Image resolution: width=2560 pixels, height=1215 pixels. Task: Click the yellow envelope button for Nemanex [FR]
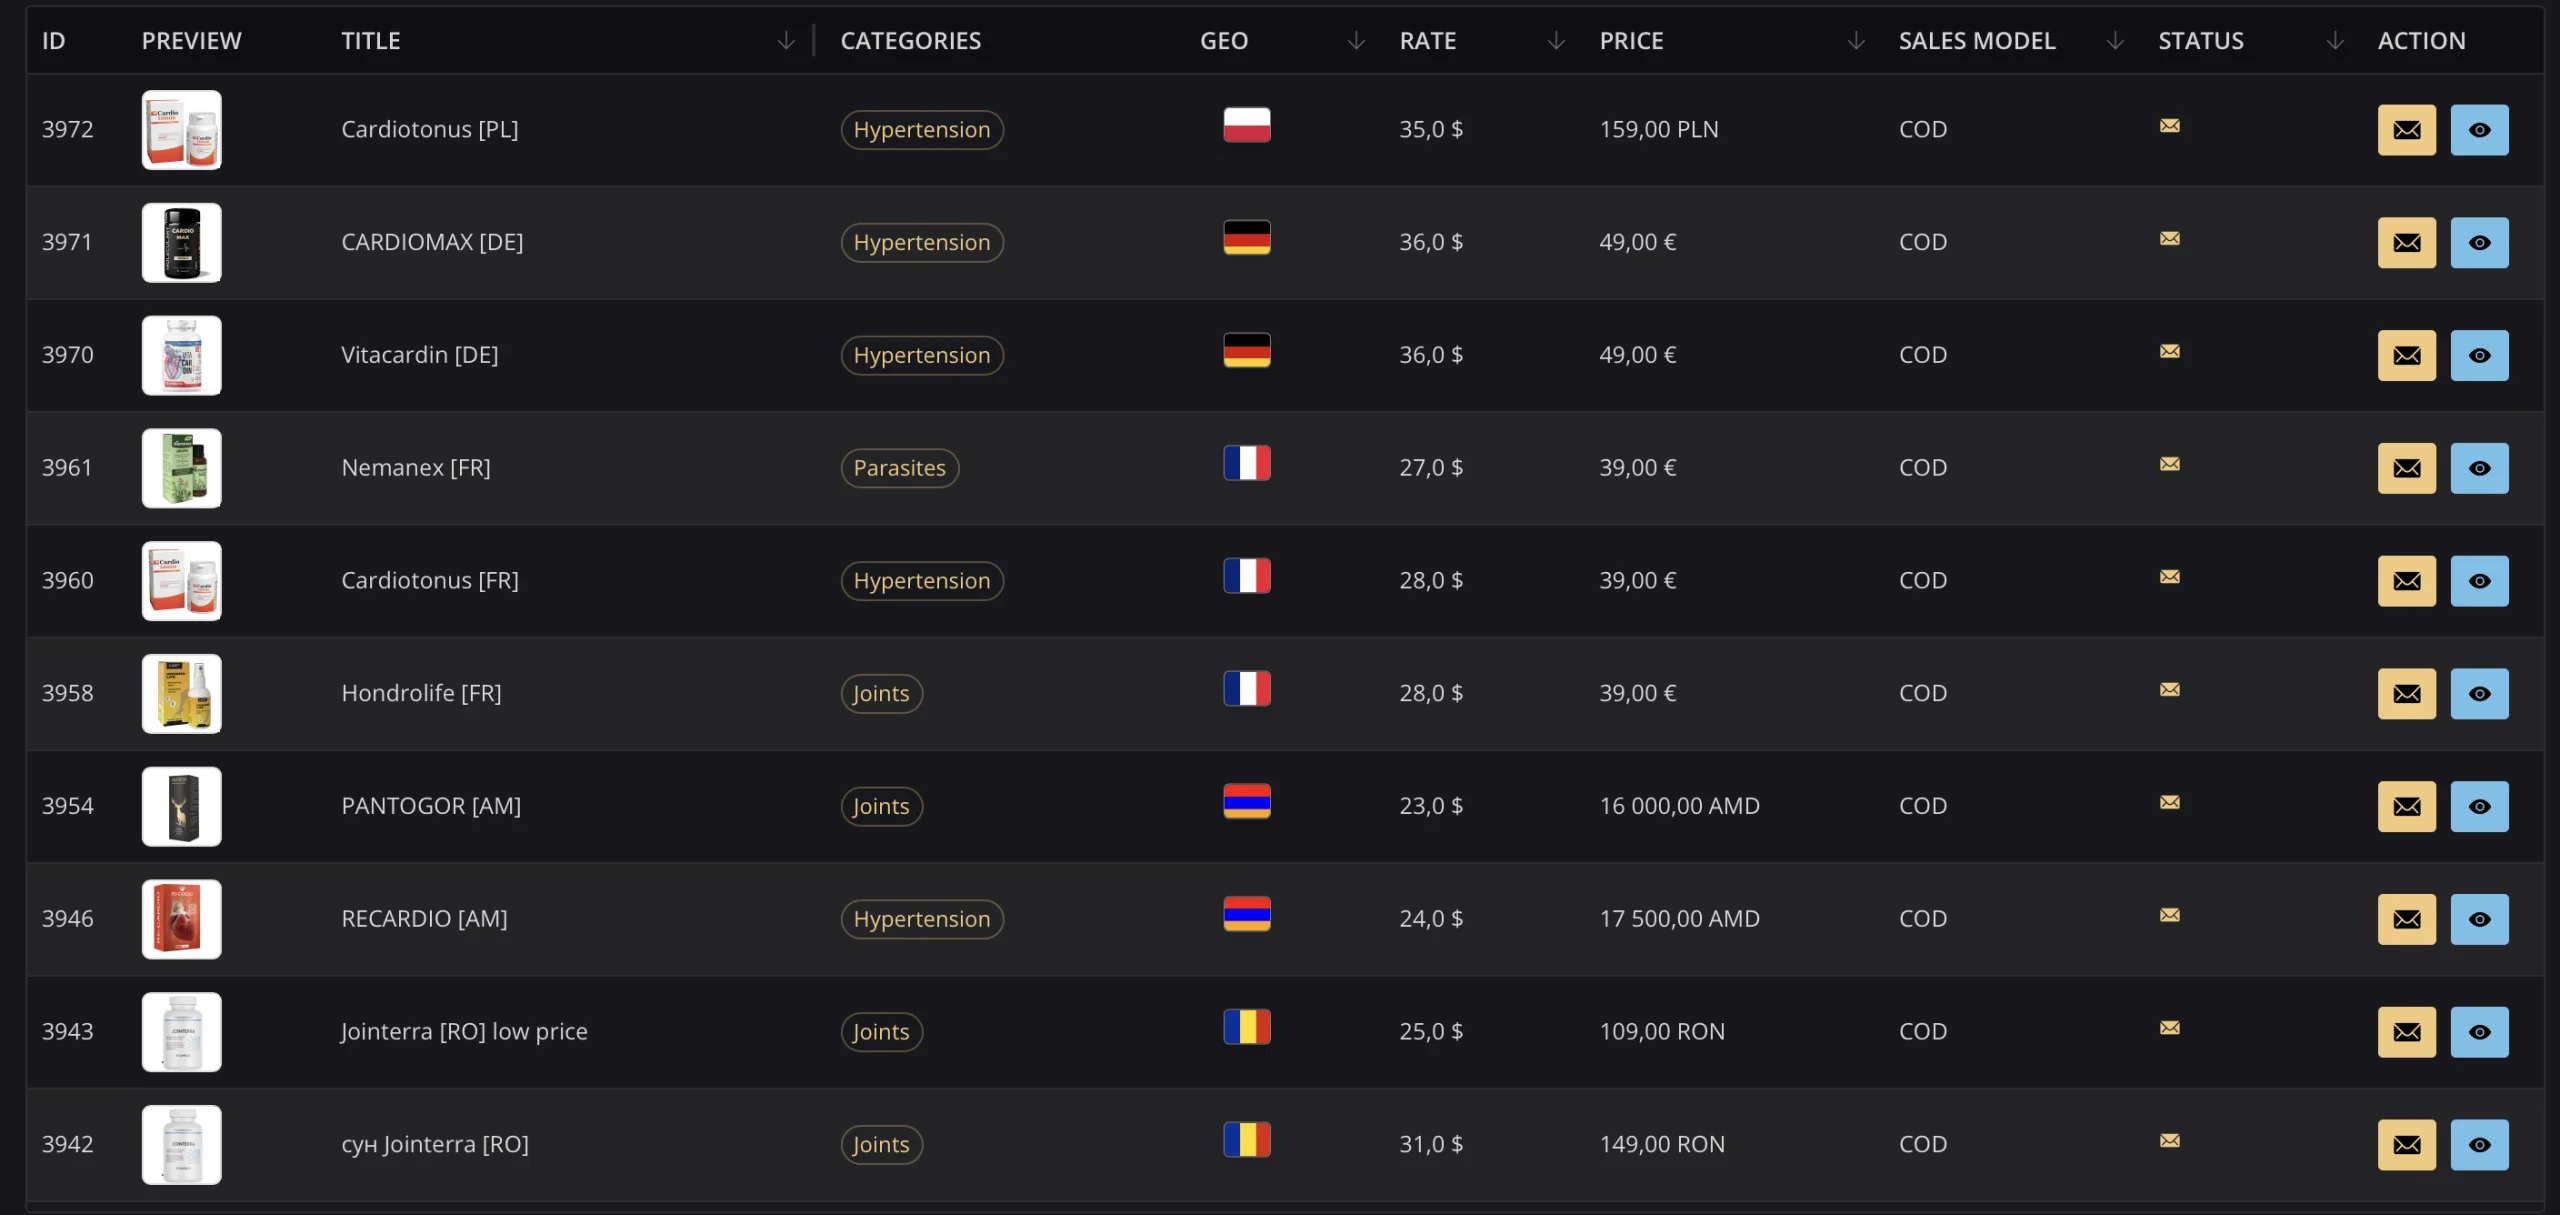2406,468
